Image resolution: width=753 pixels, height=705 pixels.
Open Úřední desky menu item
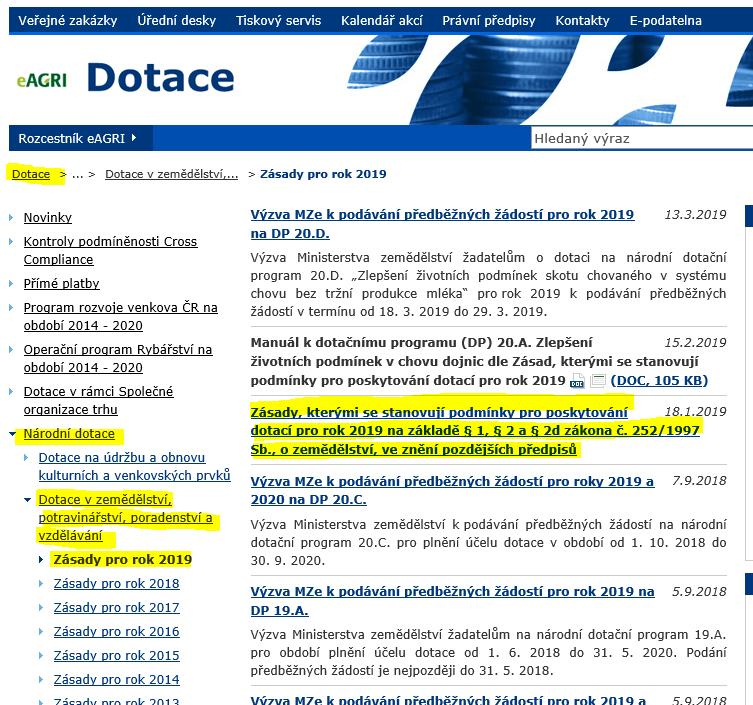pos(177,21)
